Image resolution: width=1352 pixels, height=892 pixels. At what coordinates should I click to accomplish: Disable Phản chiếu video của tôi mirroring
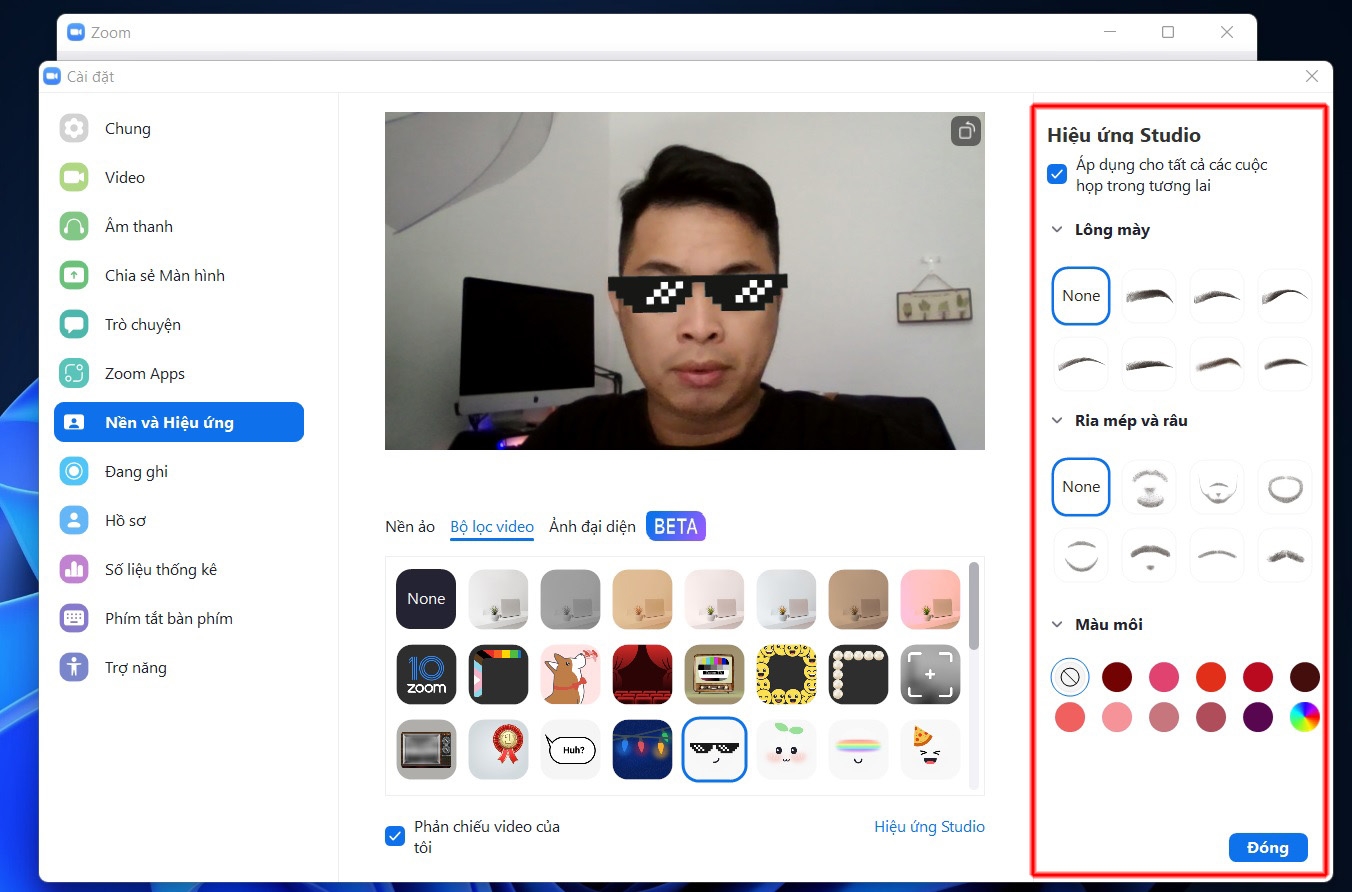tap(394, 835)
